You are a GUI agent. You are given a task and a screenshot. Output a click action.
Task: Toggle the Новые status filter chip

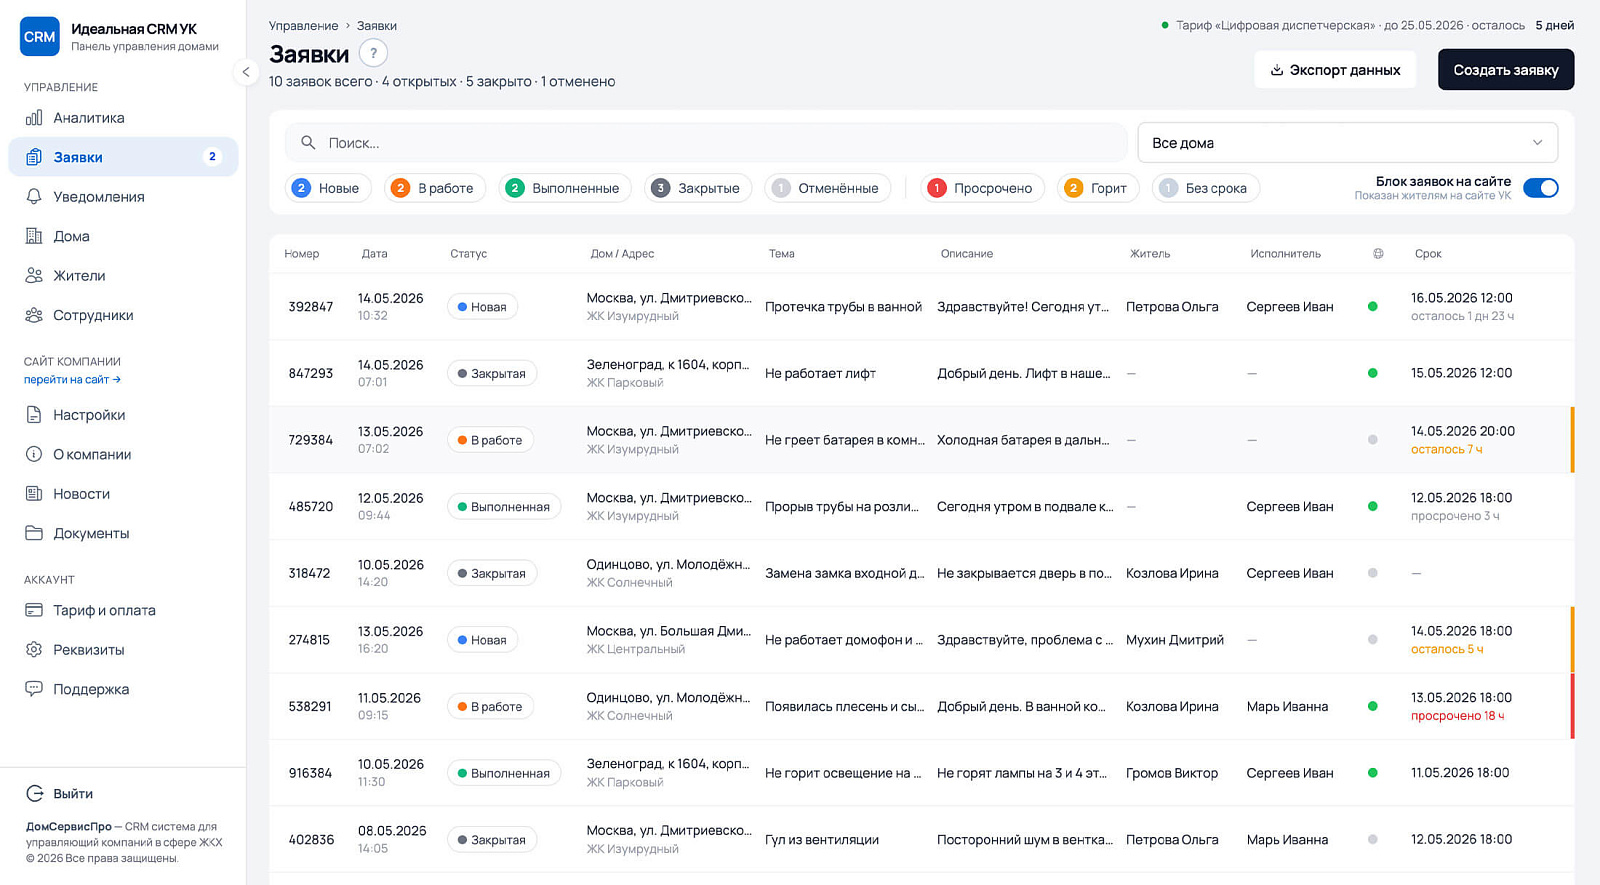[x=329, y=188]
